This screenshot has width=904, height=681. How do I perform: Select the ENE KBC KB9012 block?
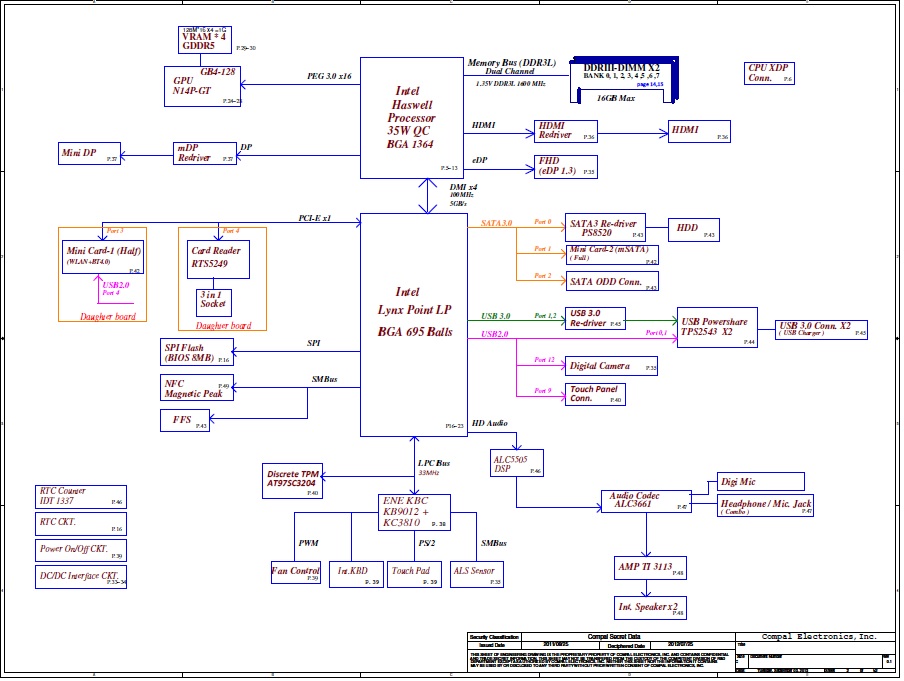[x=414, y=511]
